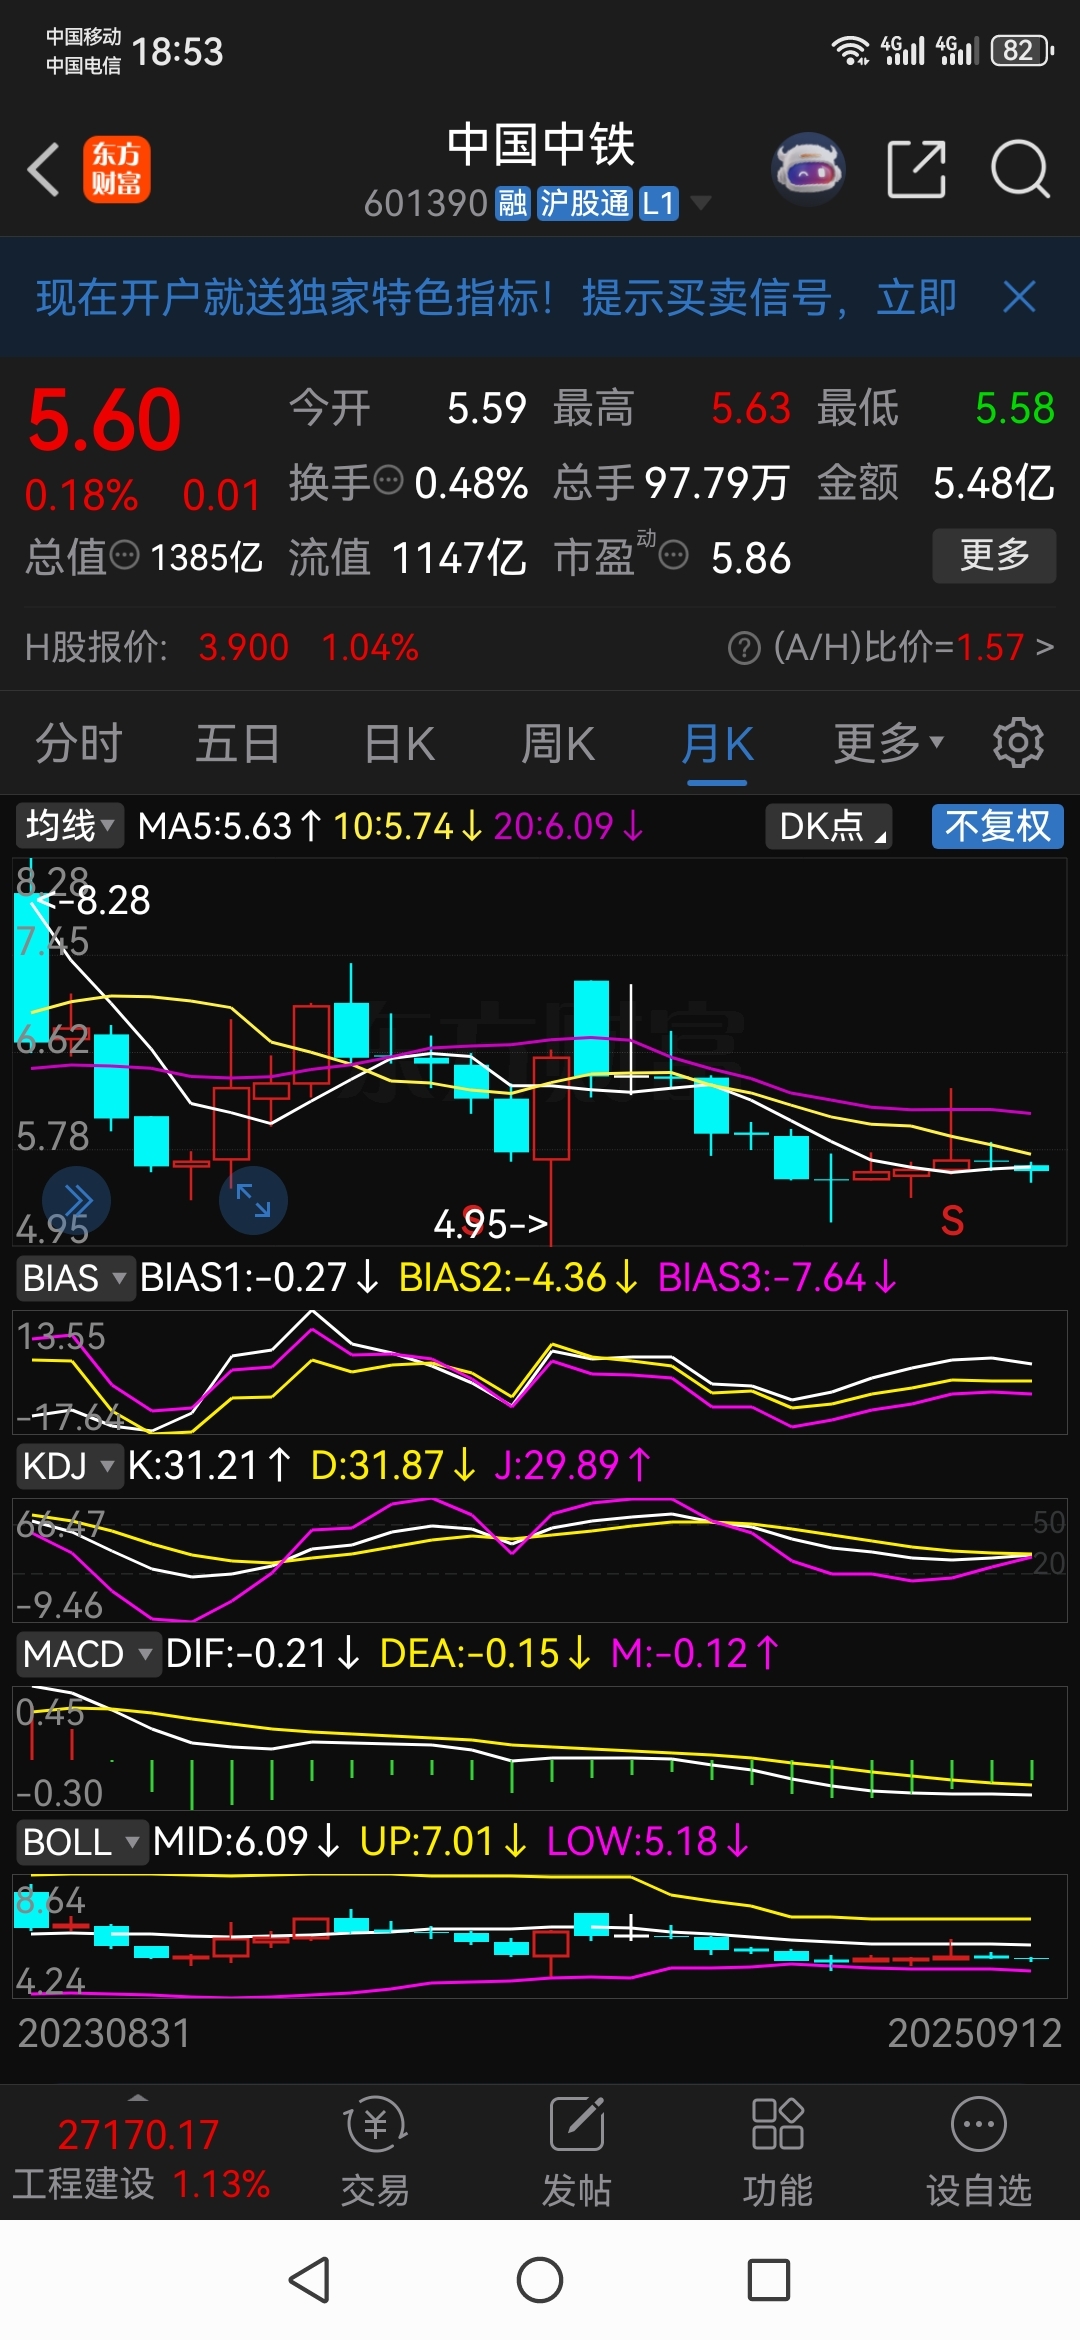
Task: Tap the KDJ sub-chart panel
Action: [540, 1560]
